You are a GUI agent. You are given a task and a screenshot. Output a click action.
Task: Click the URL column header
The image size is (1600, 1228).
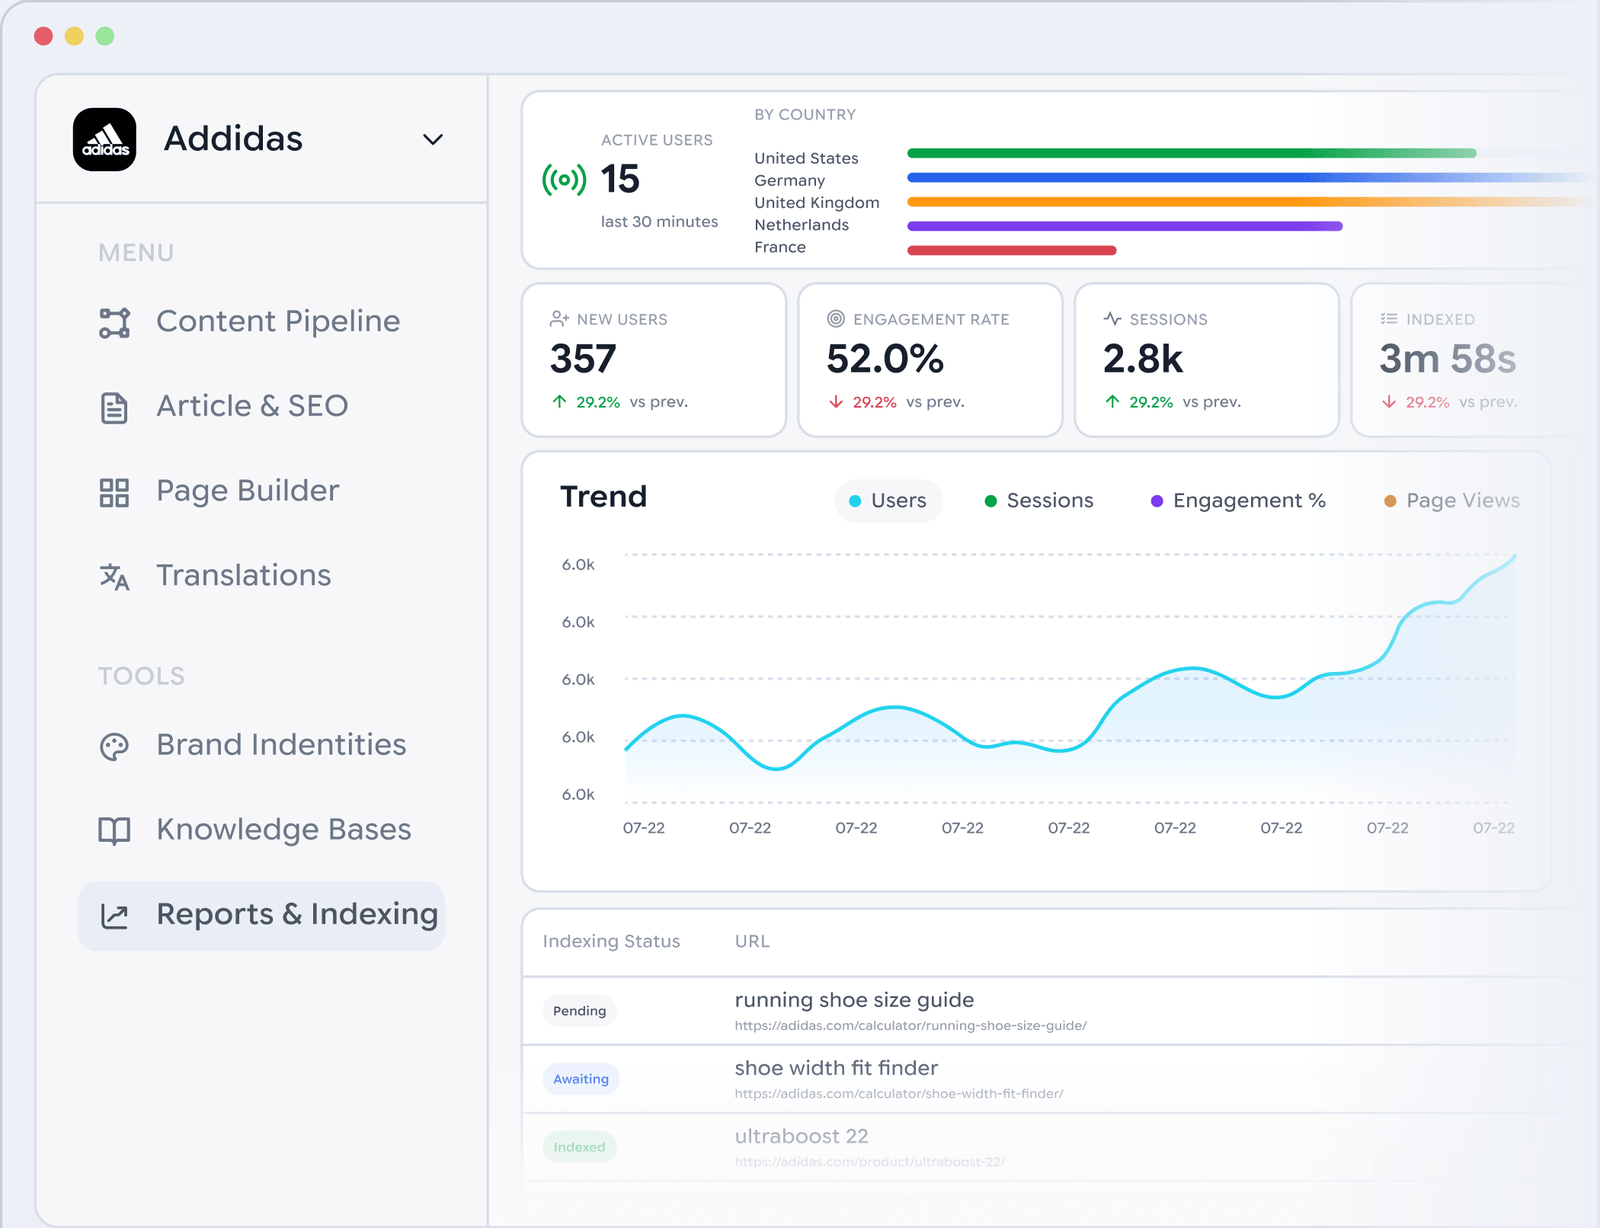(x=752, y=941)
